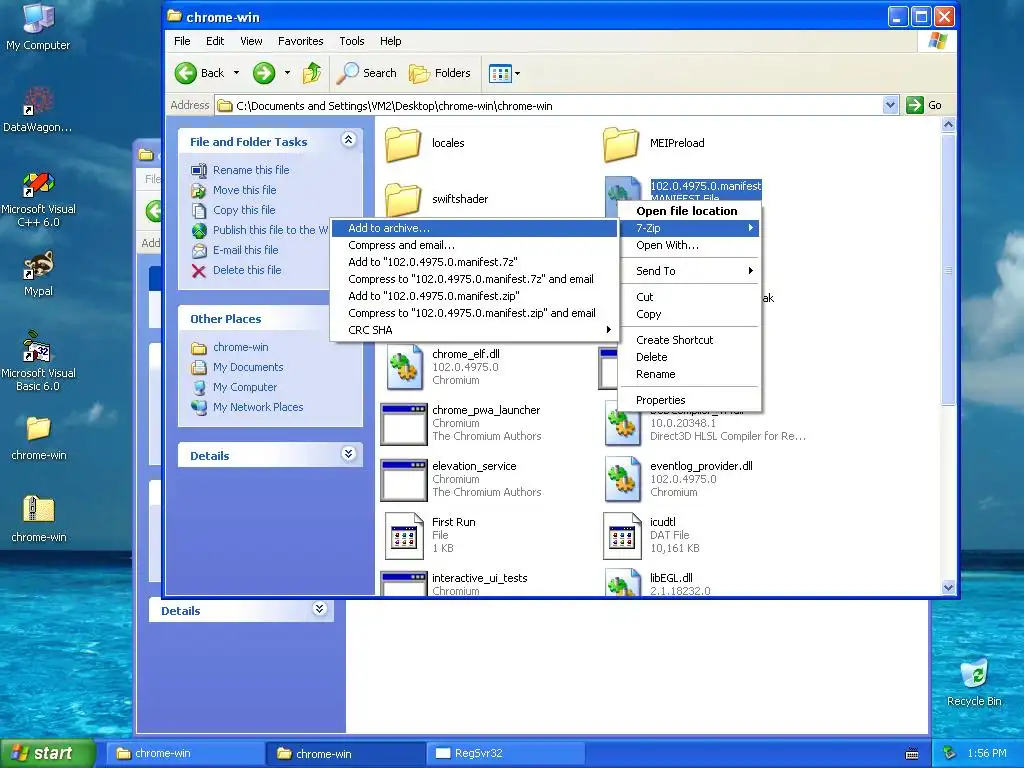This screenshot has width=1024, height=768.
Task: Click Delete this file link
Action: point(247,270)
